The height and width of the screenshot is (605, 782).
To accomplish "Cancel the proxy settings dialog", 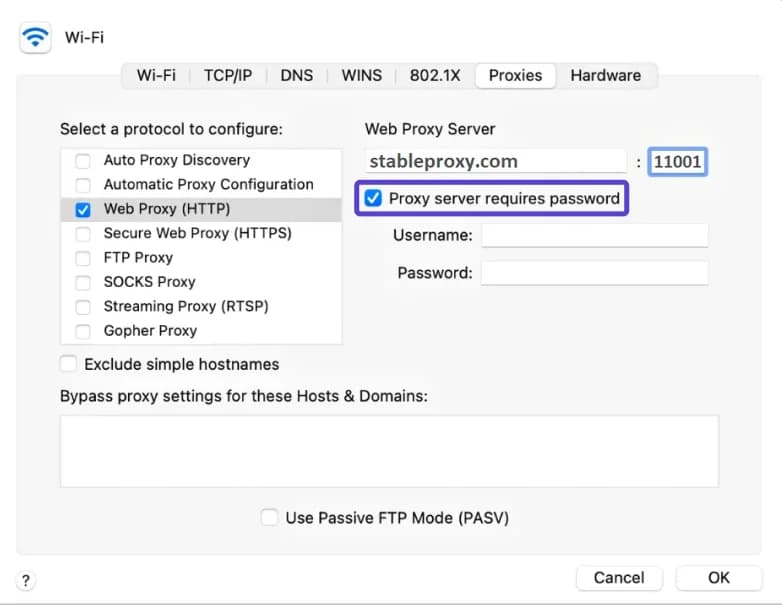I will [619, 578].
